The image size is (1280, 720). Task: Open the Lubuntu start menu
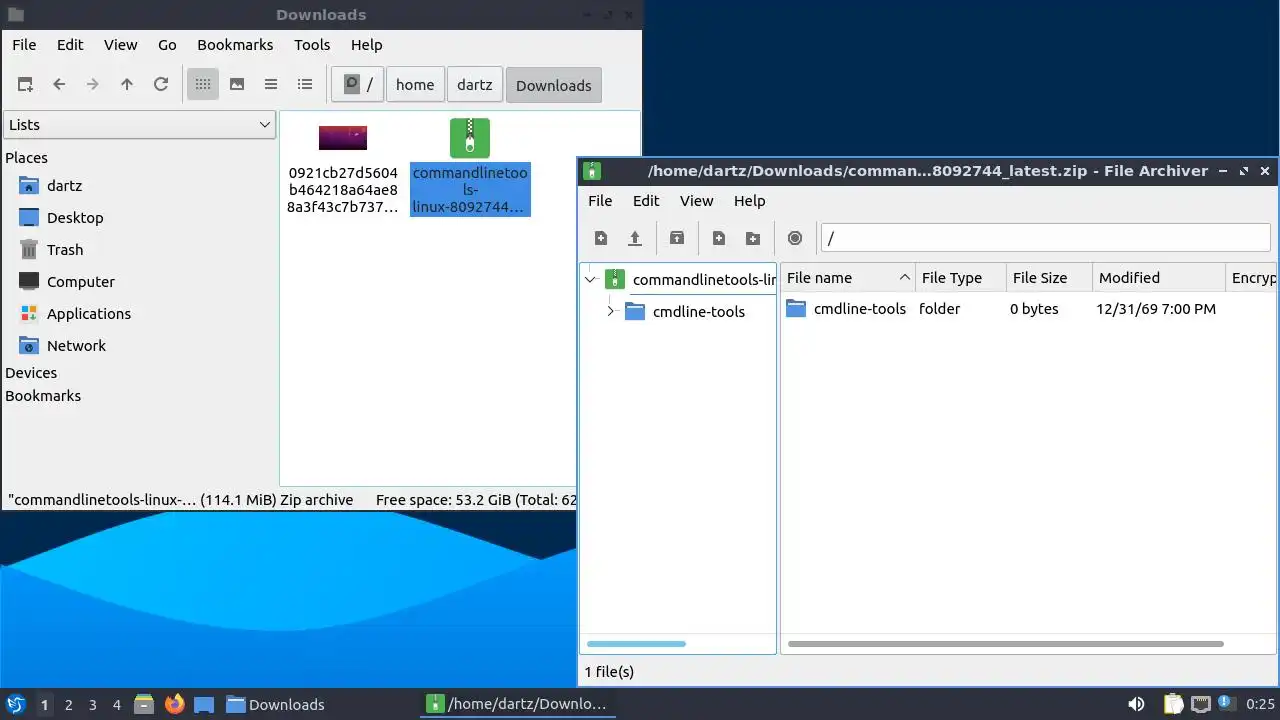pyautogui.click(x=15, y=704)
